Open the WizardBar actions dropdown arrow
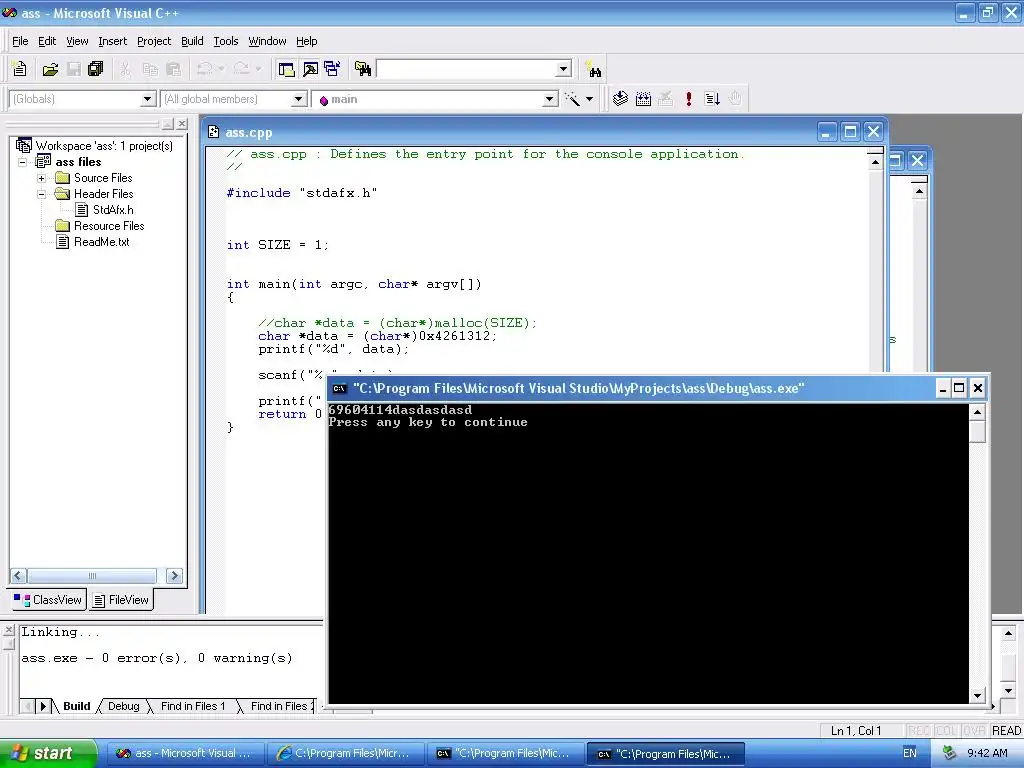The image size is (1024, 768). [589, 99]
